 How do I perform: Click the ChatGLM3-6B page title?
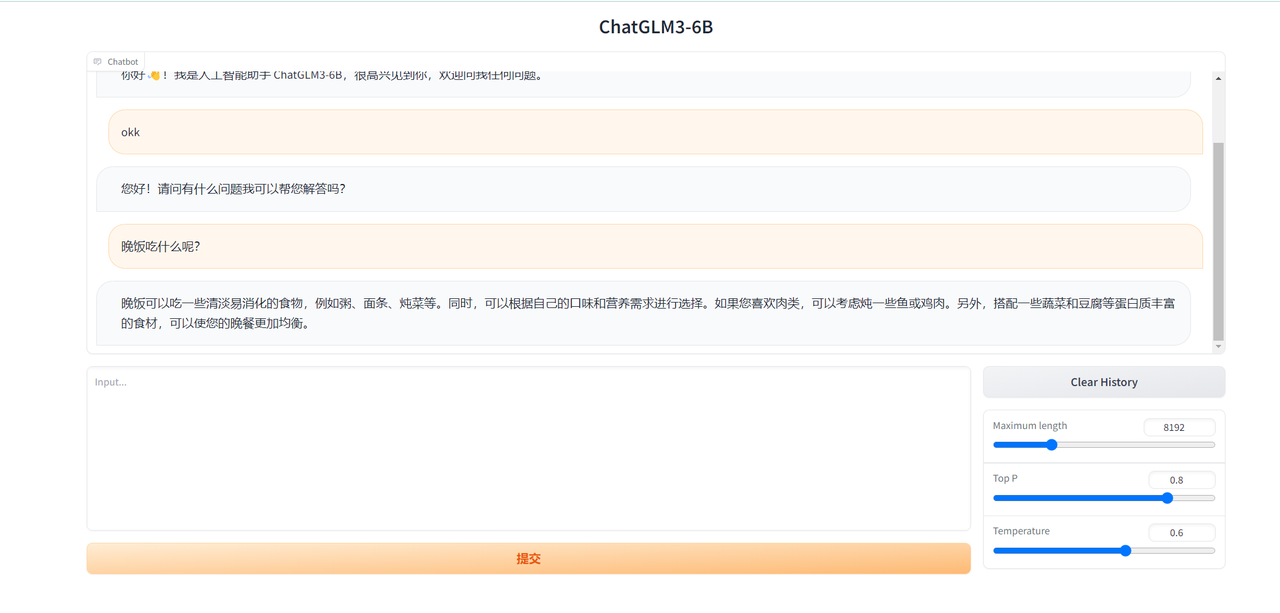pos(656,27)
